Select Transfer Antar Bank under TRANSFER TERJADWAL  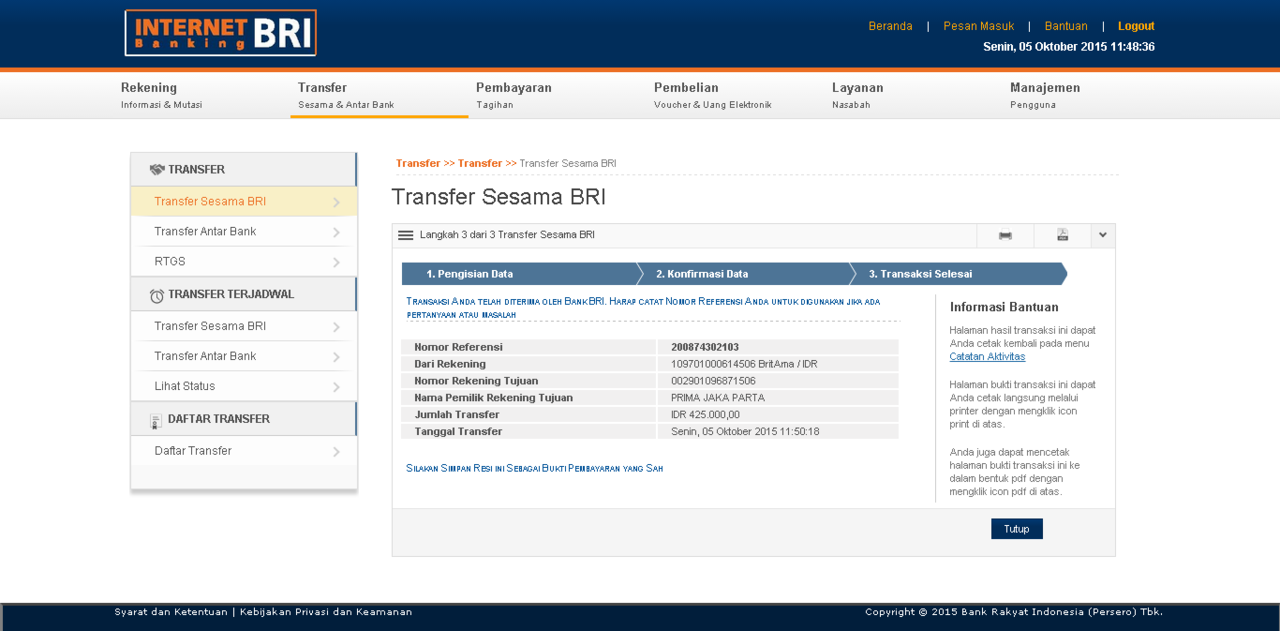(243, 356)
